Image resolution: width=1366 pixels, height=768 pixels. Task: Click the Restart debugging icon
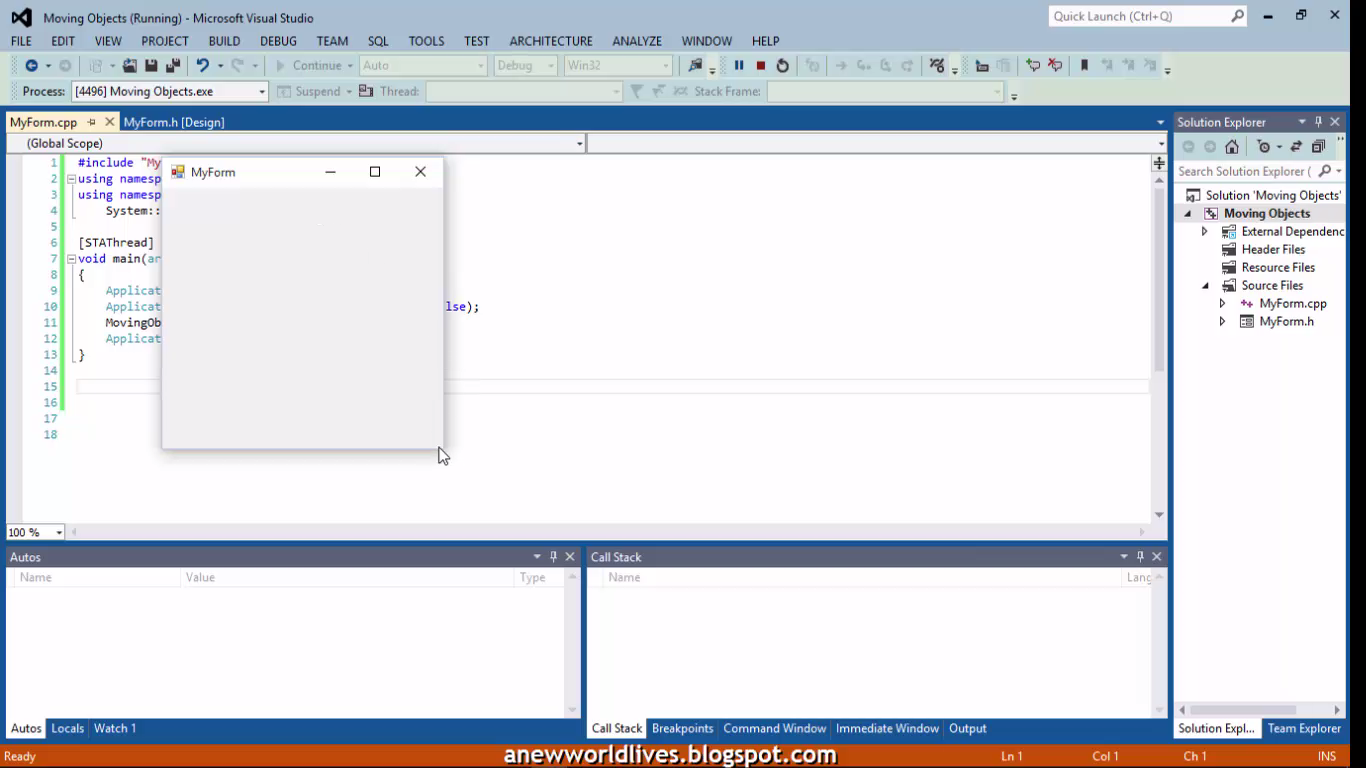coord(782,66)
